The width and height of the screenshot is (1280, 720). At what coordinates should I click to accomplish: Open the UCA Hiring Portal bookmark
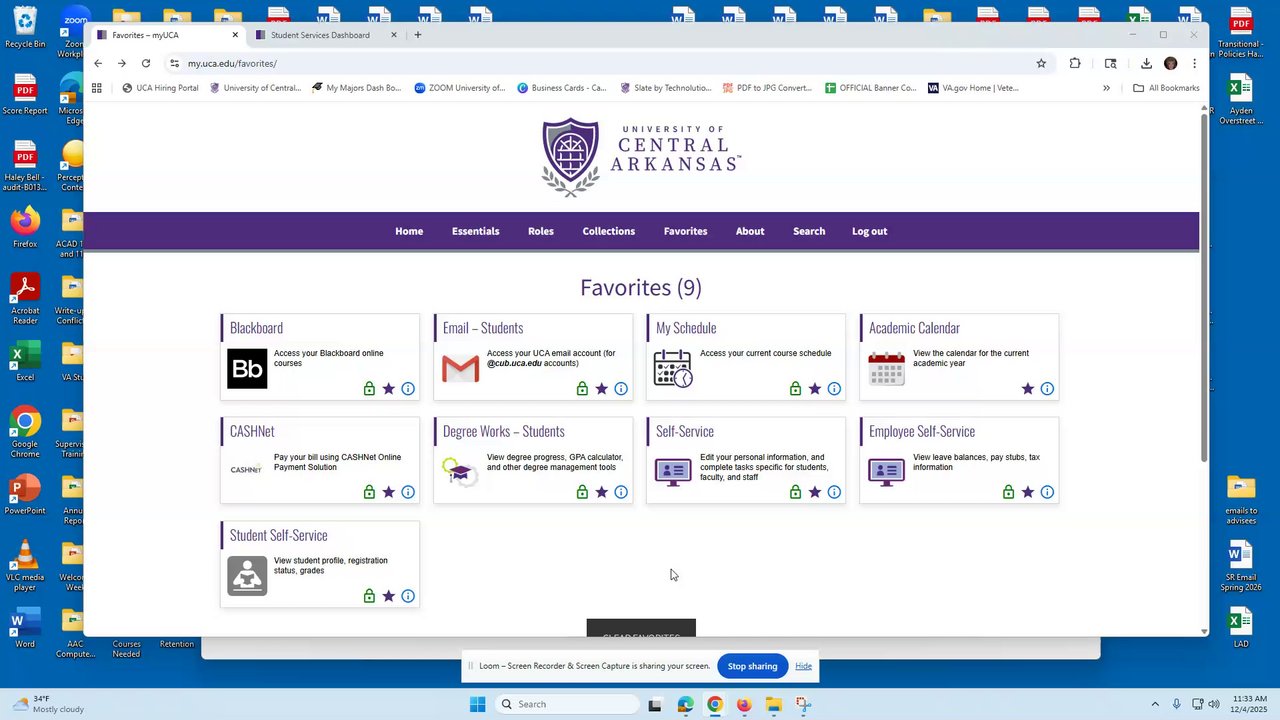point(160,88)
